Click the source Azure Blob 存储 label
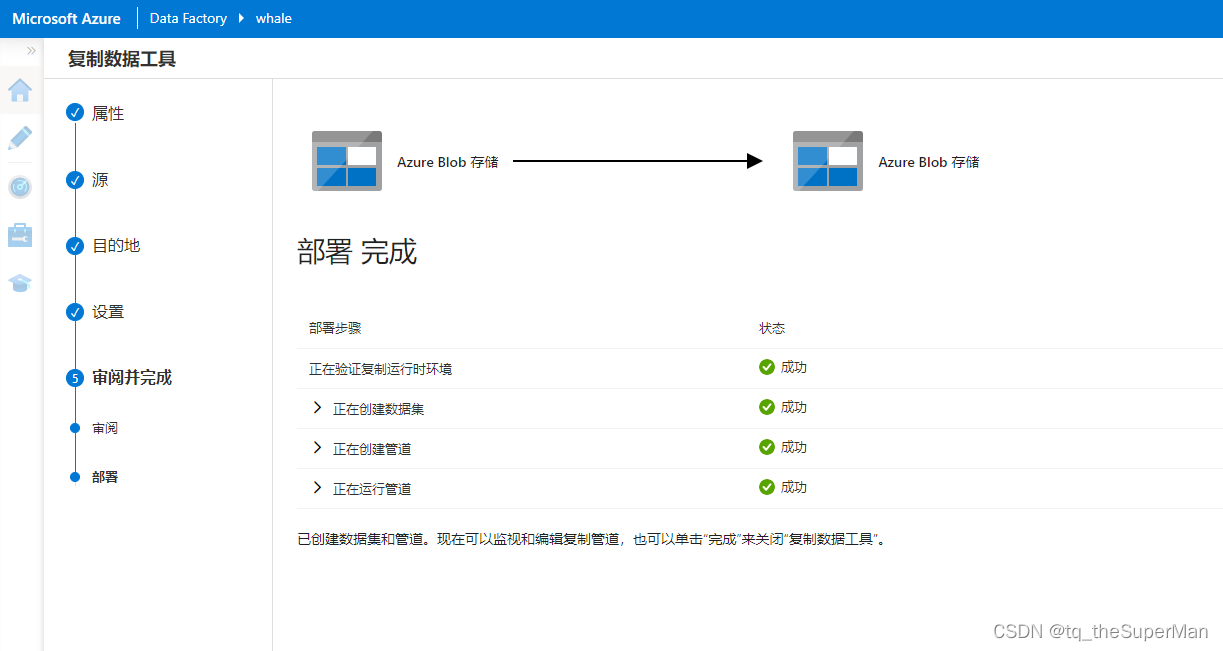The width and height of the screenshot is (1223, 651). point(447,162)
